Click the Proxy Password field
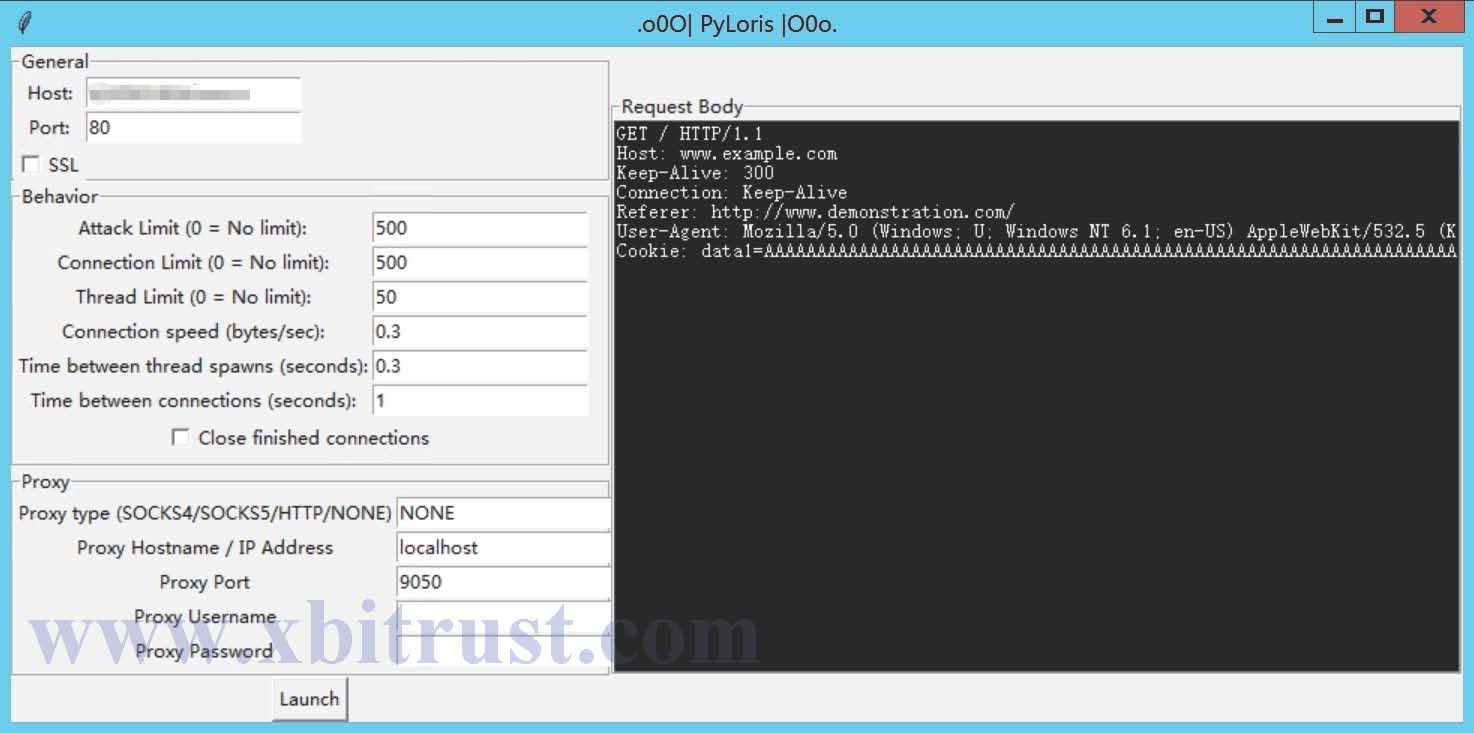This screenshot has width=1474, height=733. [503, 651]
